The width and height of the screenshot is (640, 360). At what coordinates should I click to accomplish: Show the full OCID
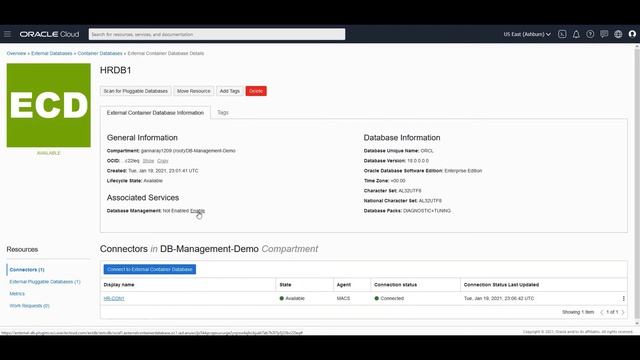[x=148, y=161]
